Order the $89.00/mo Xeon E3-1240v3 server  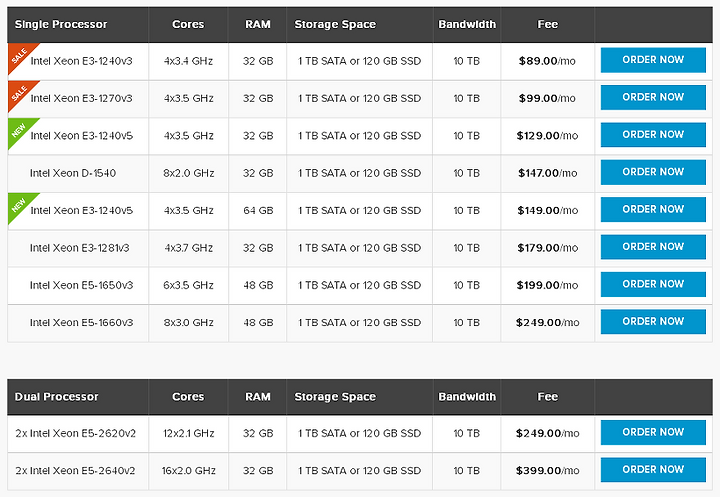(653, 60)
